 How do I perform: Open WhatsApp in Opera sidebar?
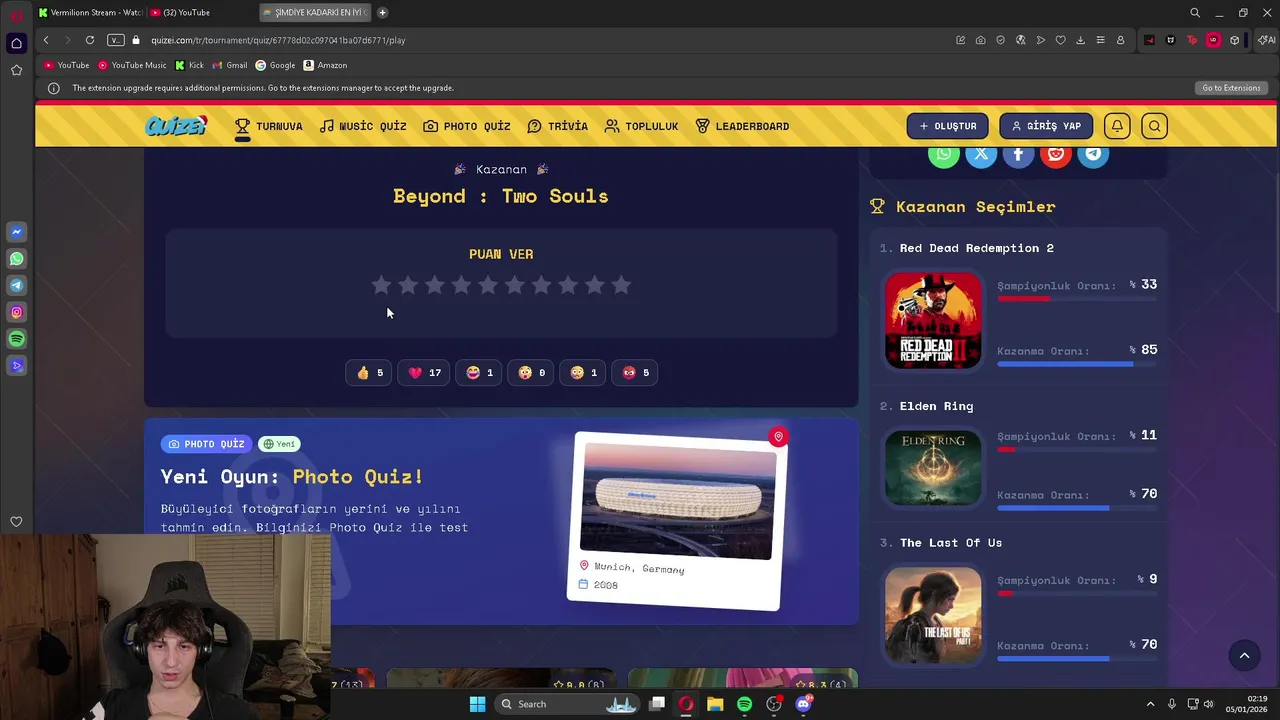click(x=16, y=259)
